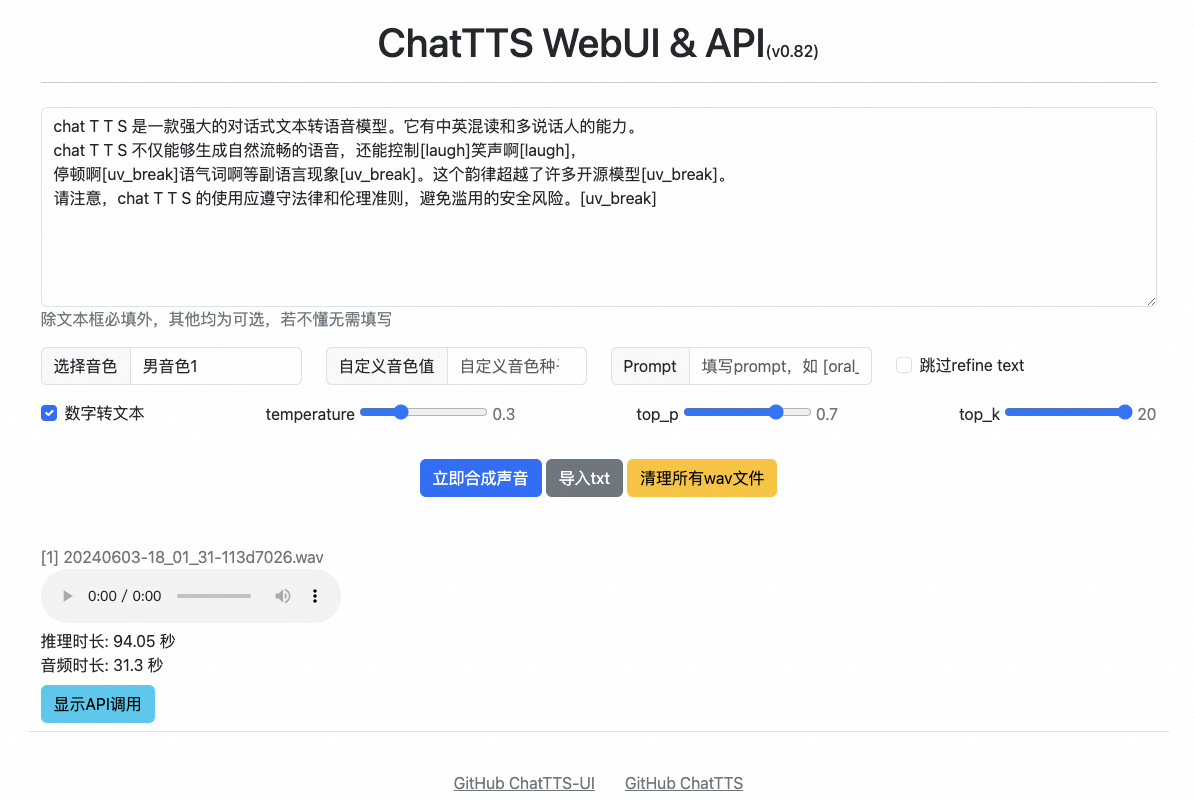Toggle the 数字转文本 checkbox

(x=49, y=413)
